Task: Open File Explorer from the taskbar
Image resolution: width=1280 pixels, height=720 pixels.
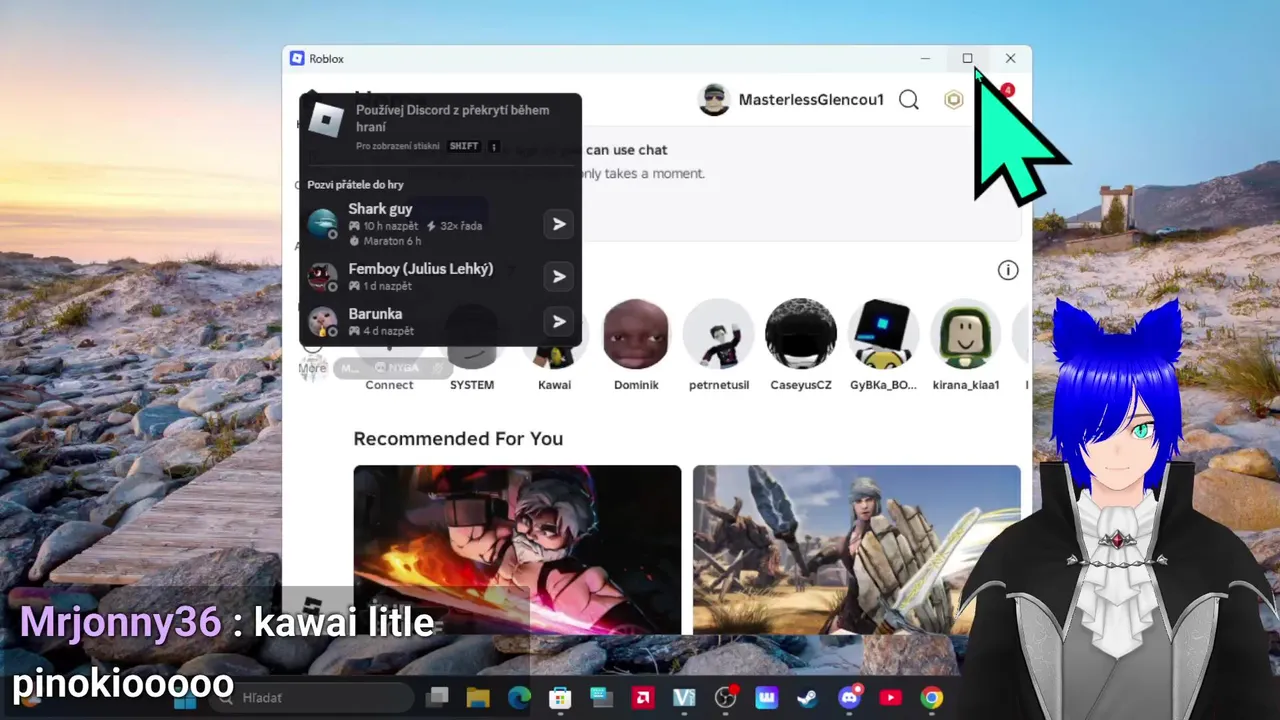Action: tap(478, 698)
